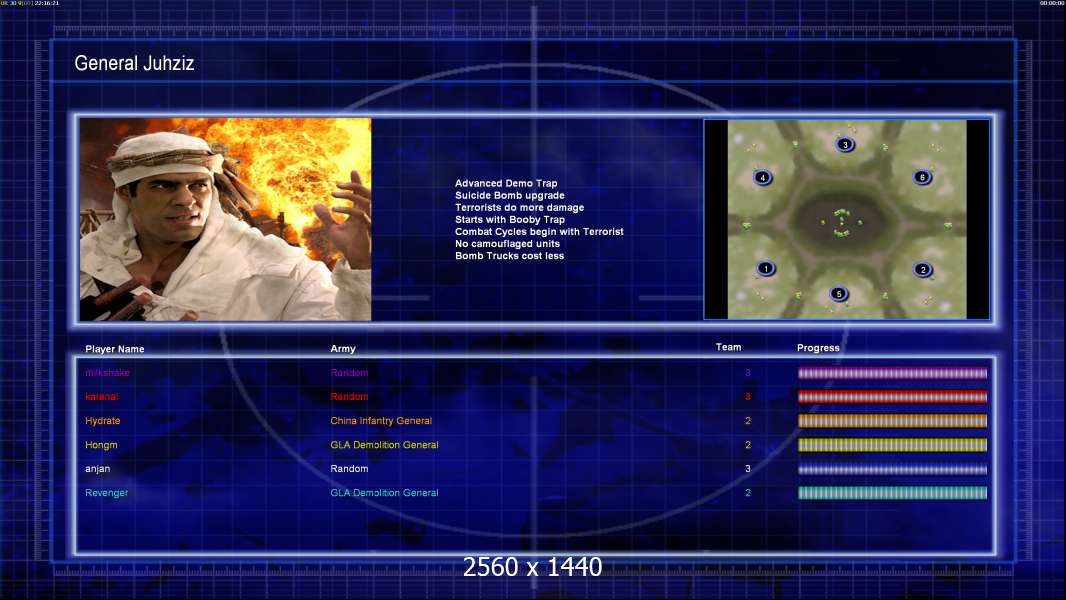Click China Infantry General army entry
The image size is (1066, 600).
[381, 421]
